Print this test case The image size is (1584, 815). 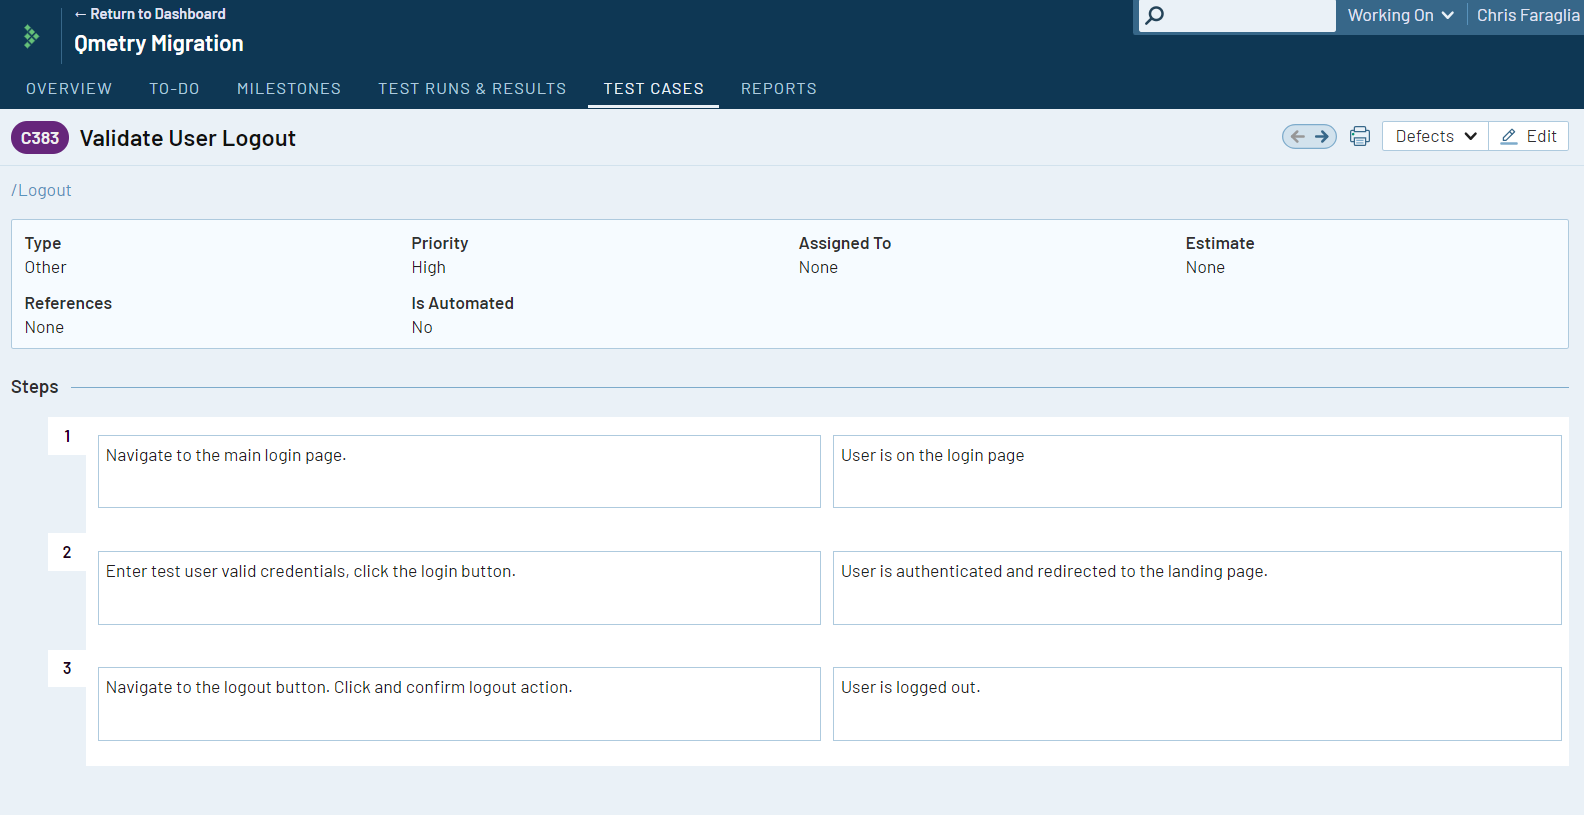1360,137
